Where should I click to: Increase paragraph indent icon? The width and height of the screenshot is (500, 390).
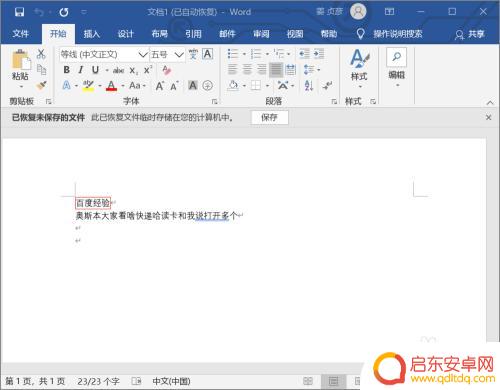[x=319, y=54]
